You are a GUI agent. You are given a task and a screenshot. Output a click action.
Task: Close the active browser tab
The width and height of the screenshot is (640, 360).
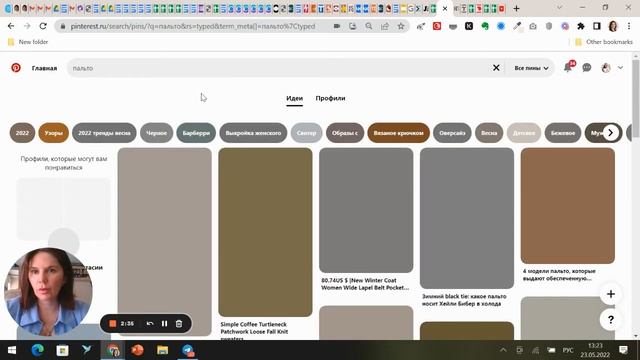[x=445, y=8]
